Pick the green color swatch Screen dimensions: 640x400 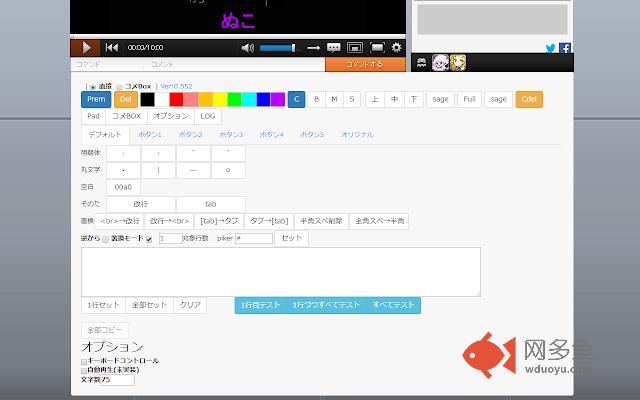234,100
